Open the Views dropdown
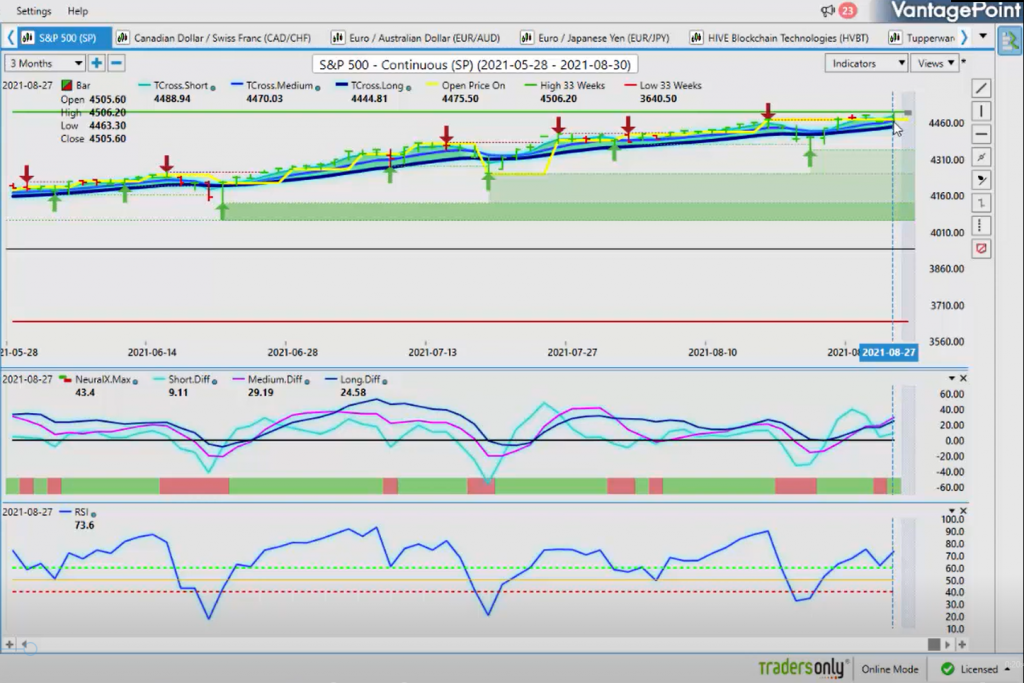Image resolution: width=1024 pixels, height=683 pixels. 936,63
